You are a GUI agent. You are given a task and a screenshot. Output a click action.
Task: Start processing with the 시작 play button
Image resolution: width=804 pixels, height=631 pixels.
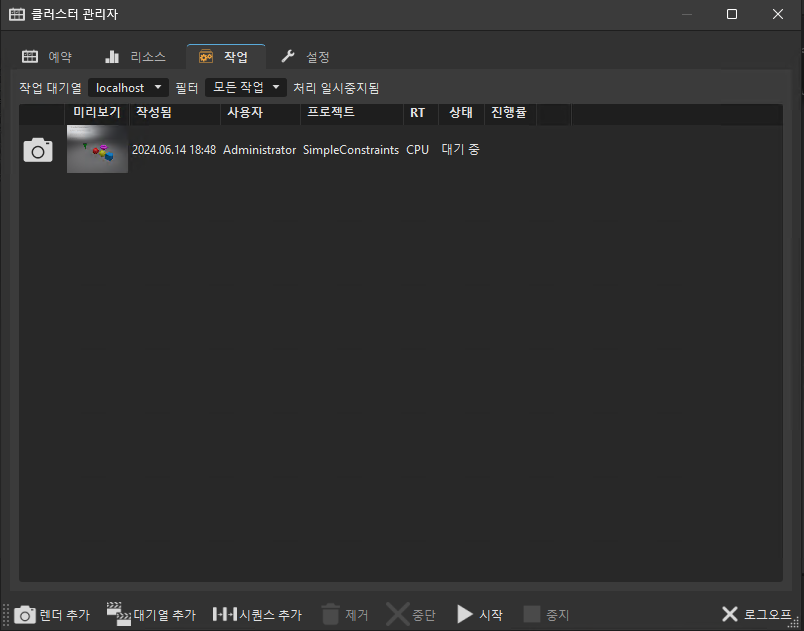tap(479, 614)
